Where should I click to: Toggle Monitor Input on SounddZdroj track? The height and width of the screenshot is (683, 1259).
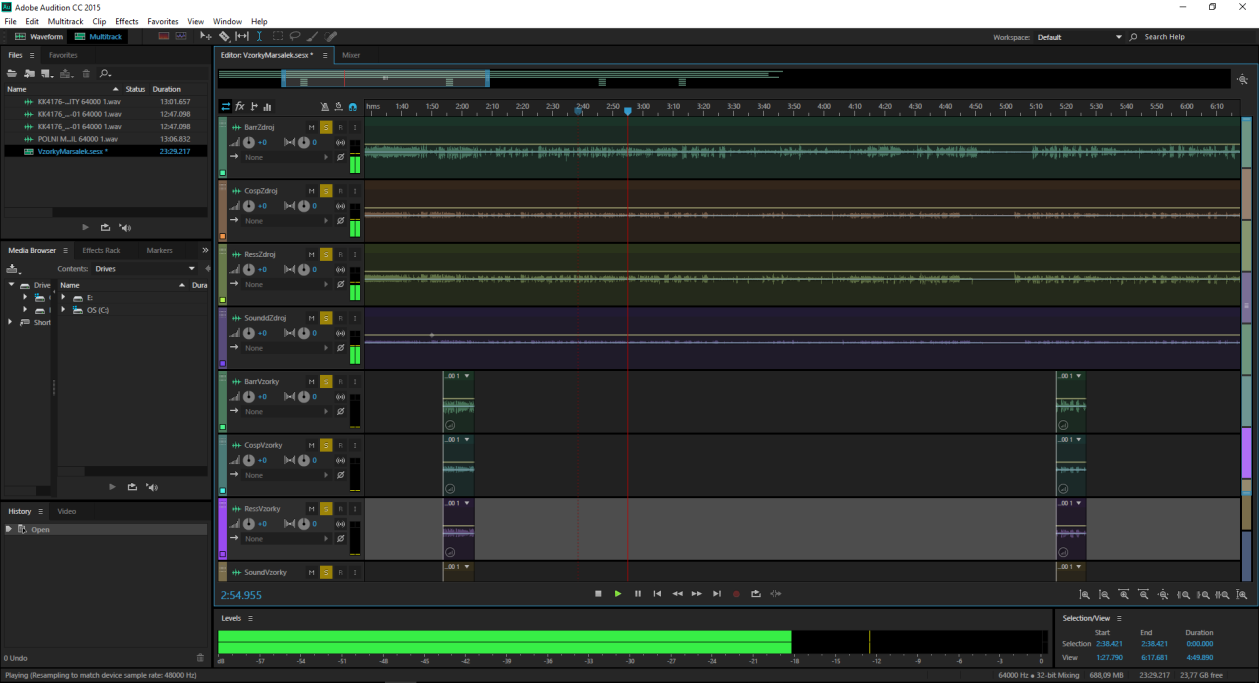click(354, 318)
